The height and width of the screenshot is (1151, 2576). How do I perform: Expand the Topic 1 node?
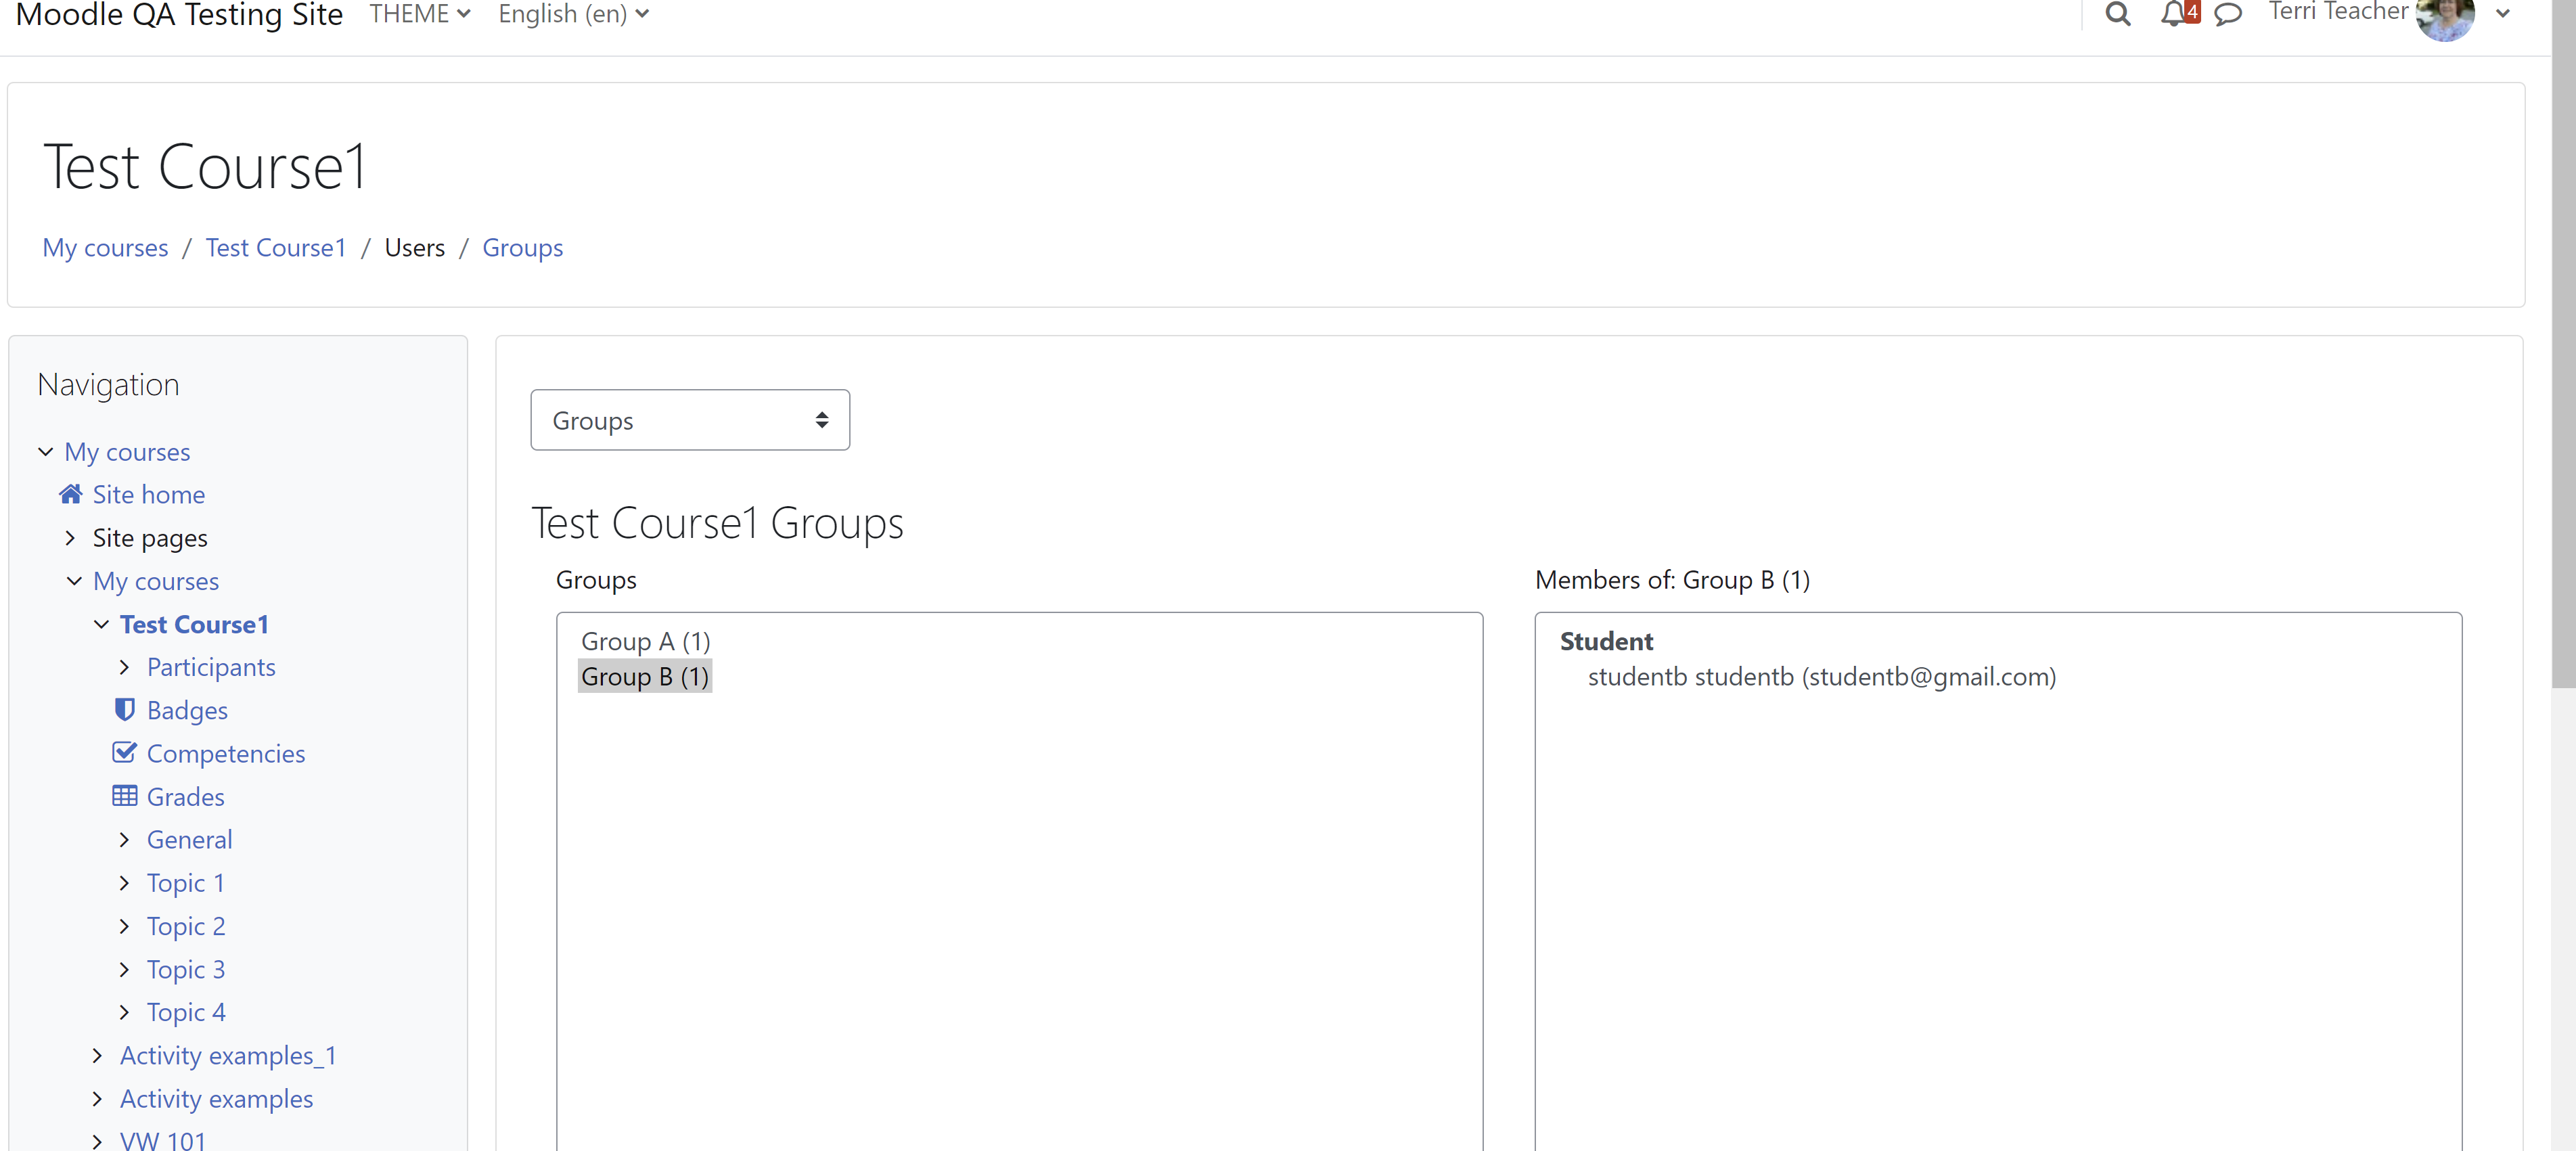(x=124, y=883)
